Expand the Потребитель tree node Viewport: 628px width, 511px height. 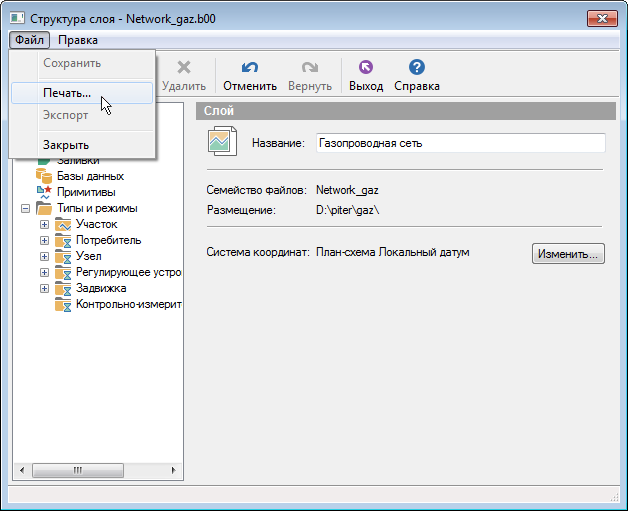click(44, 241)
